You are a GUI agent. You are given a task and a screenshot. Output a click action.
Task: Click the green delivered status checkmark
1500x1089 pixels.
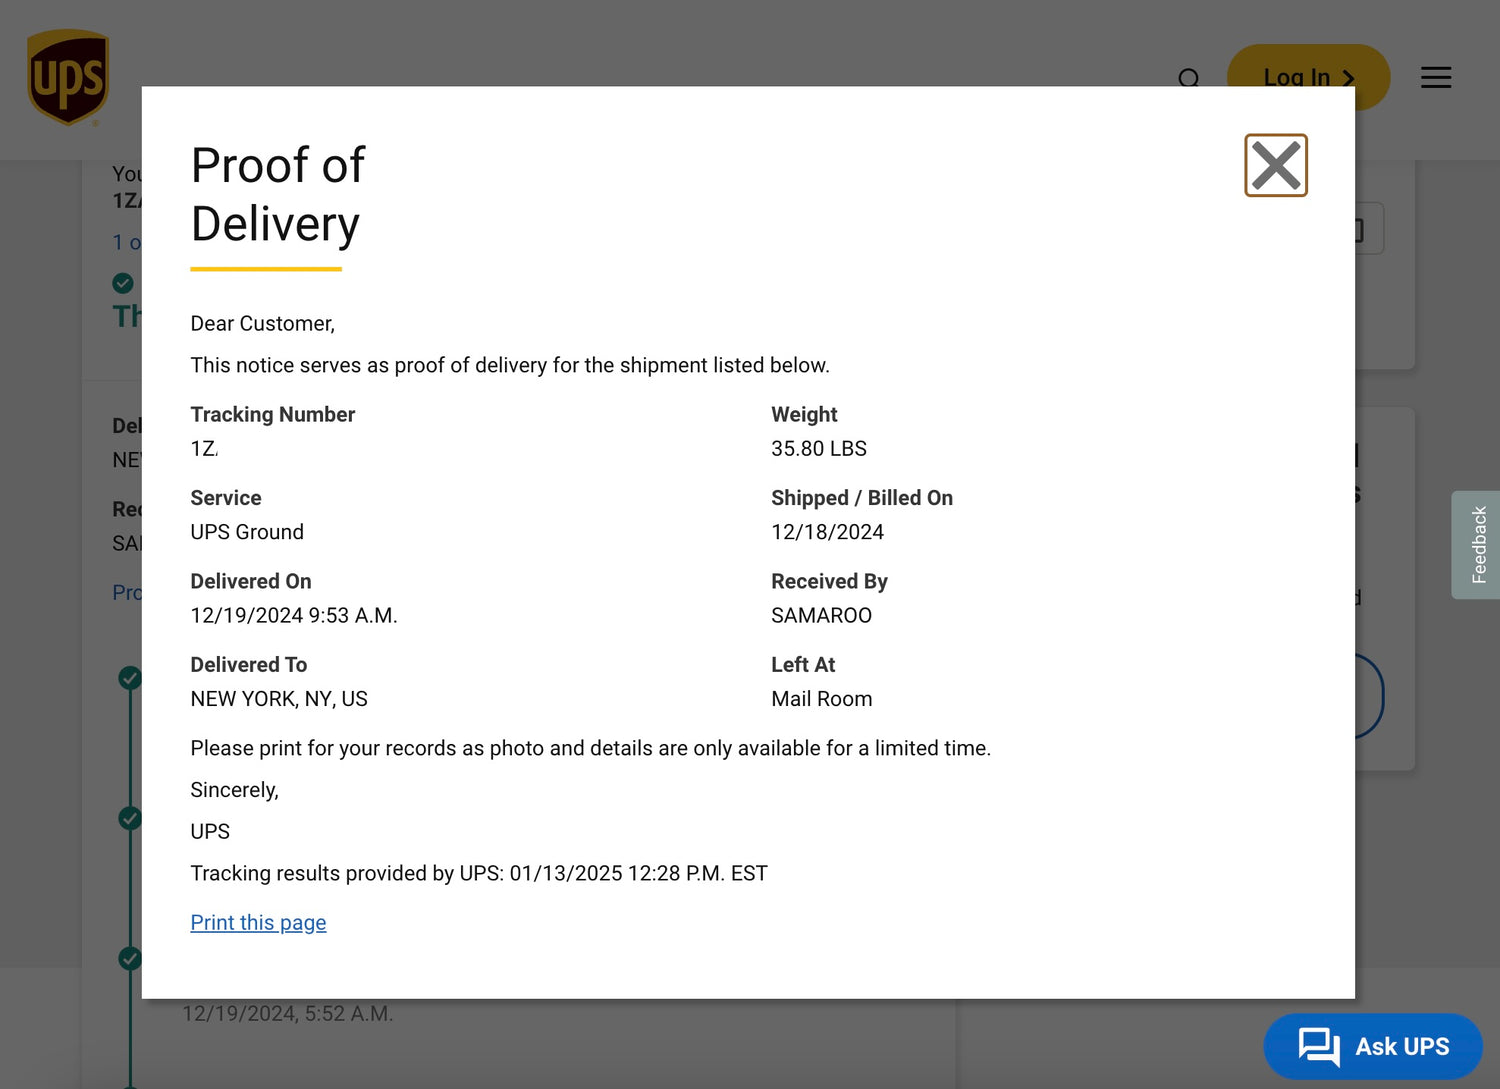click(123, 283)
